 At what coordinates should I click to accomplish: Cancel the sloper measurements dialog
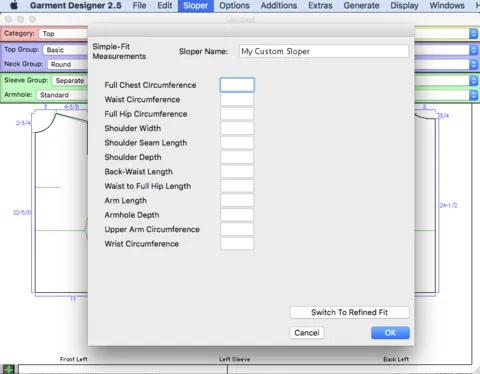point(307,333)
